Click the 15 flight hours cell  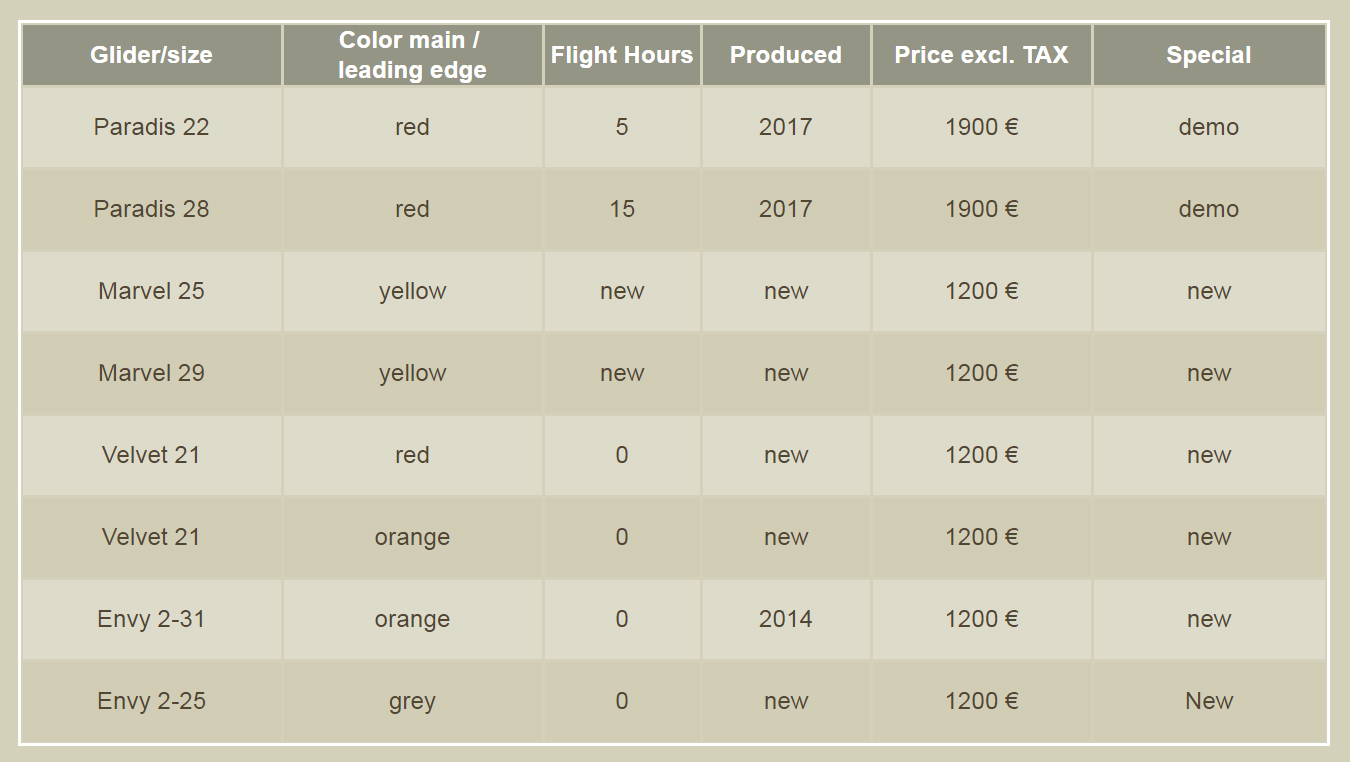pos(622,209)
